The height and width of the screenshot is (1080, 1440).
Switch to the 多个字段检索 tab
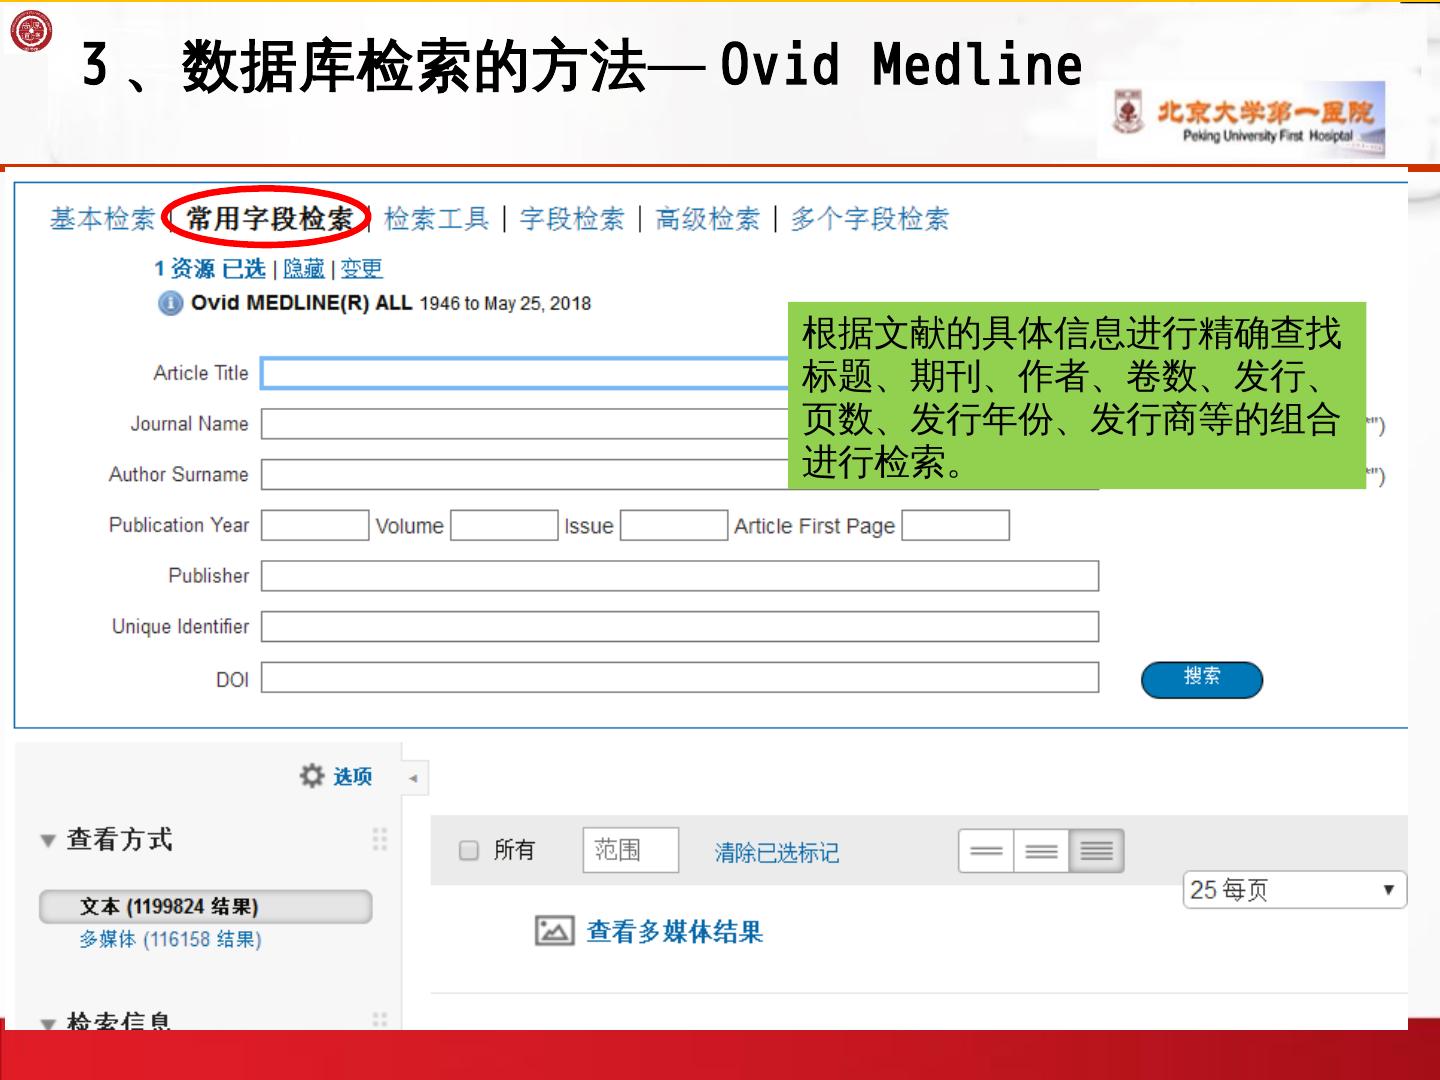[x=869, y=219]
